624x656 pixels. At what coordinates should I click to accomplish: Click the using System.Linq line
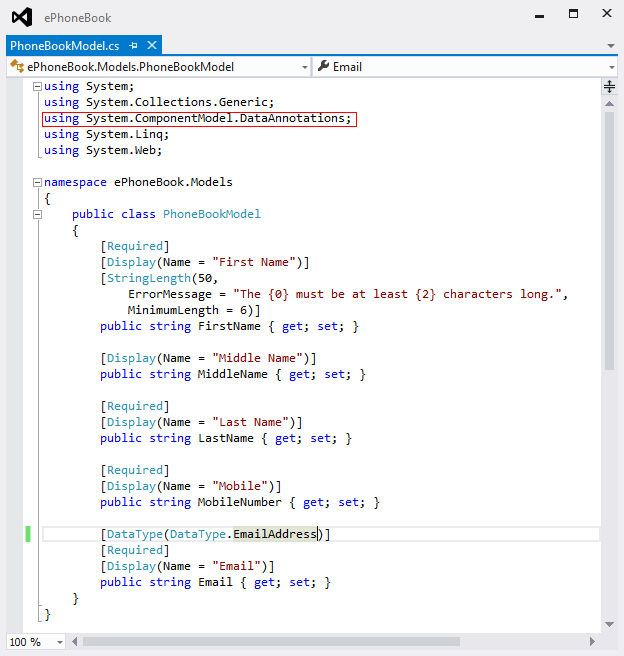[106, 135]
